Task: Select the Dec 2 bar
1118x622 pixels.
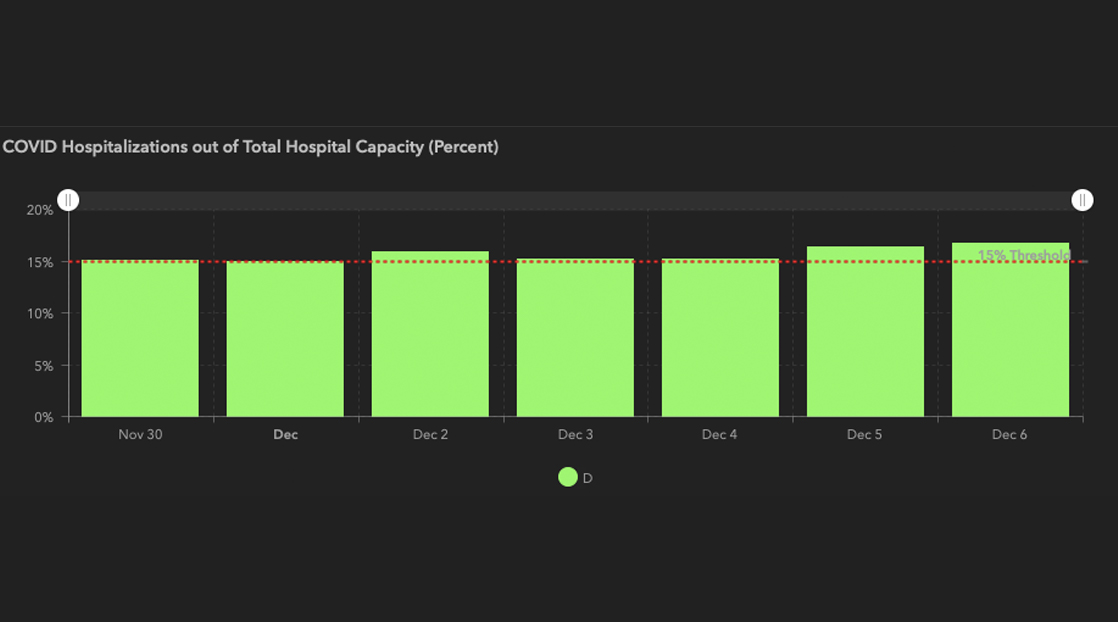Action: [x=430, y=334]
